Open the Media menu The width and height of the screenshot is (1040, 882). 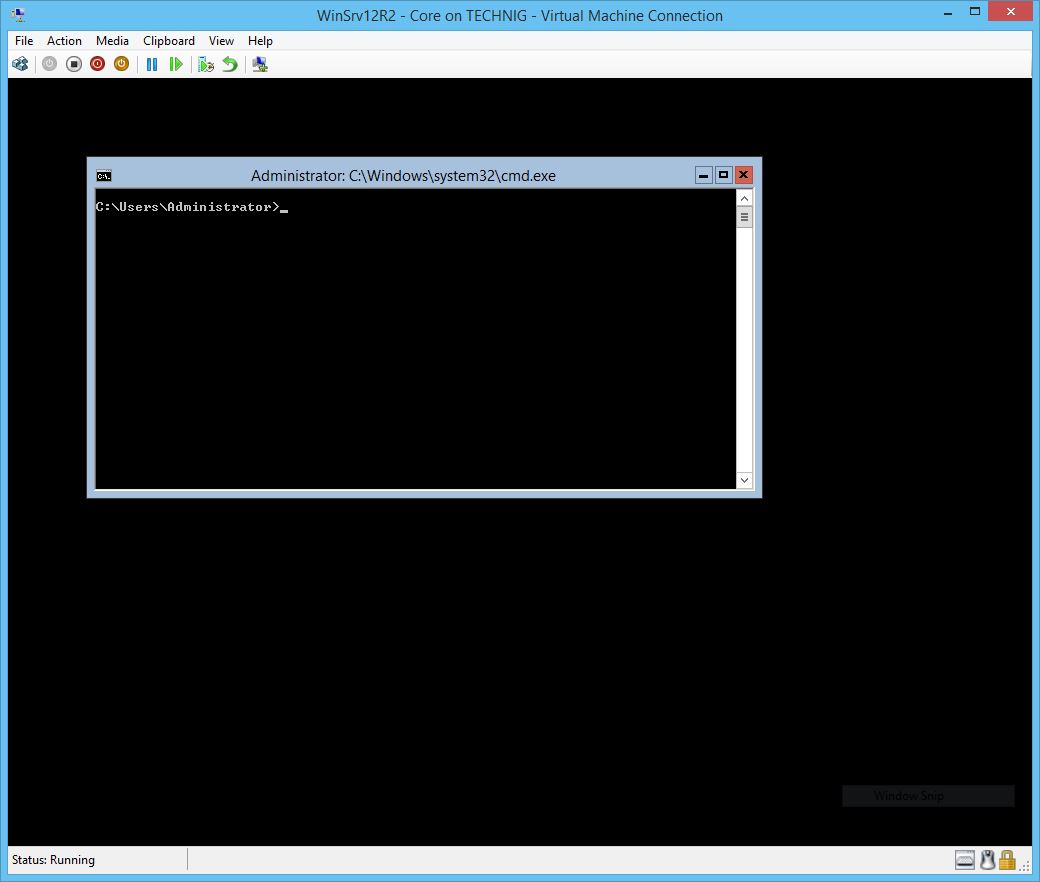point(112,41)
